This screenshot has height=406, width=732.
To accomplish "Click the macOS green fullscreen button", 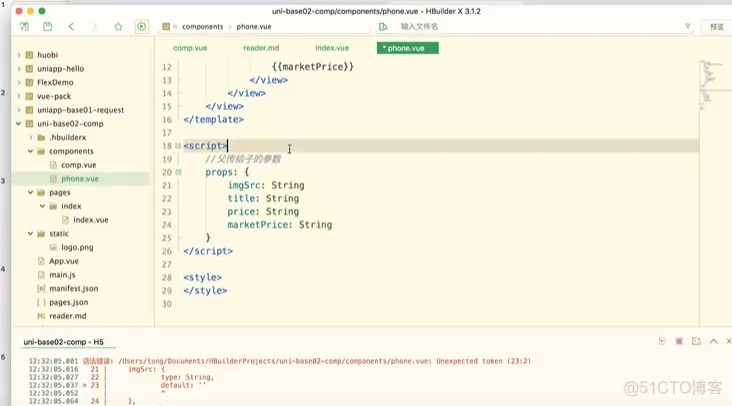I will point(42,11).
